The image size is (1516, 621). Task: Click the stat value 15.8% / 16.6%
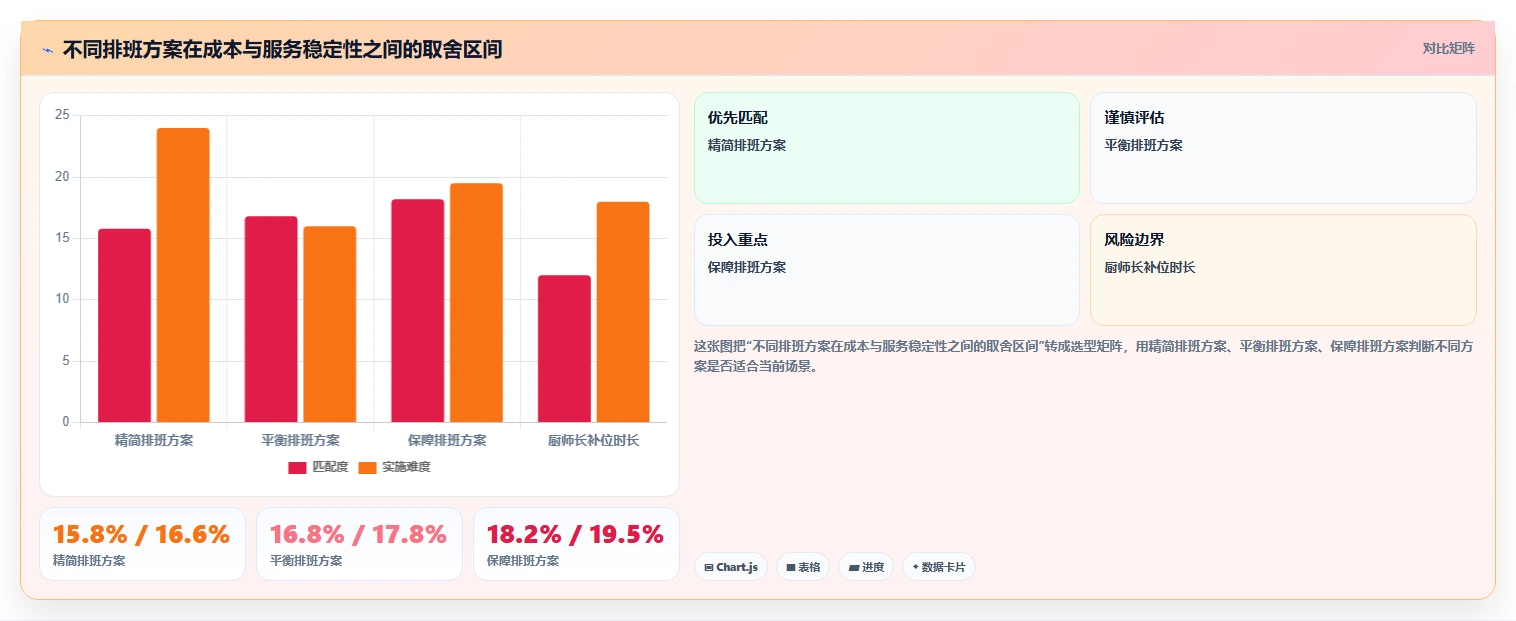[142, 535]
